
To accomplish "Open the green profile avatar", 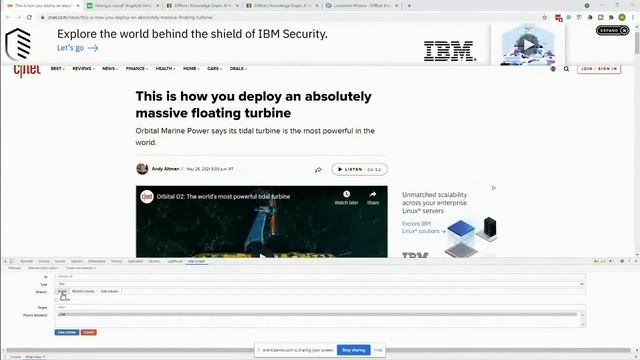I will (x=622, y=17).
